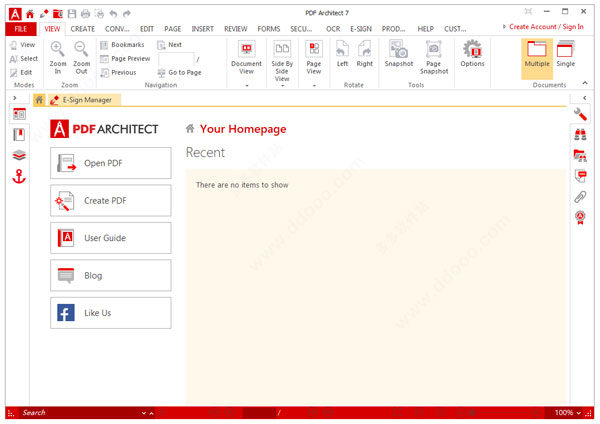Switch to the CREATE ribbon tab
Image resolution: width=600 pixels, height=424 pixels.
click(82, 29)
